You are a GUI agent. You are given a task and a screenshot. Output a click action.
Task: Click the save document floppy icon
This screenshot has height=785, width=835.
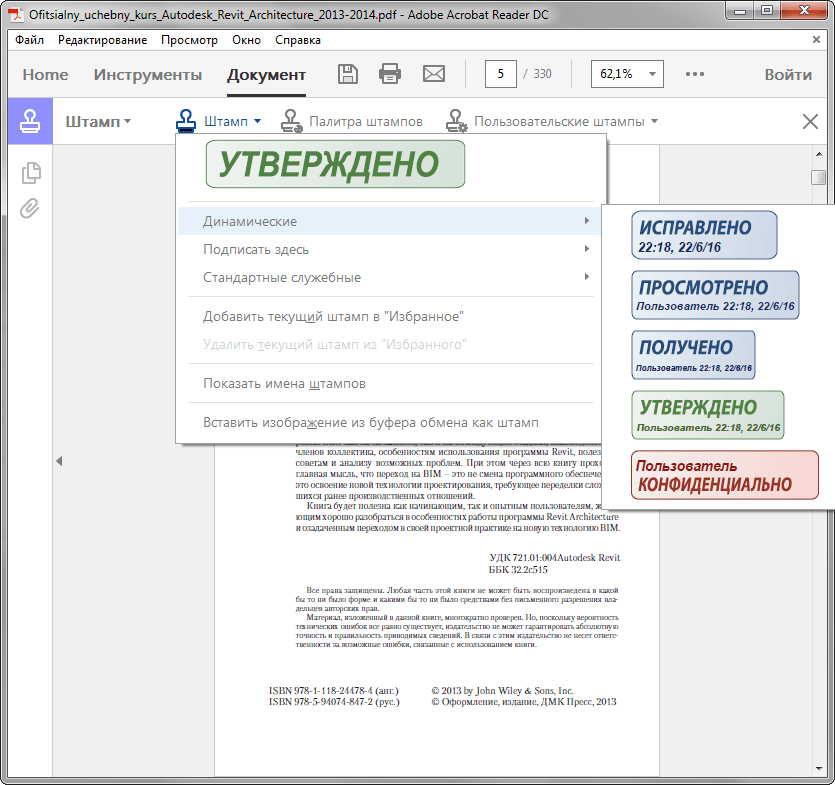click(348, 74)
